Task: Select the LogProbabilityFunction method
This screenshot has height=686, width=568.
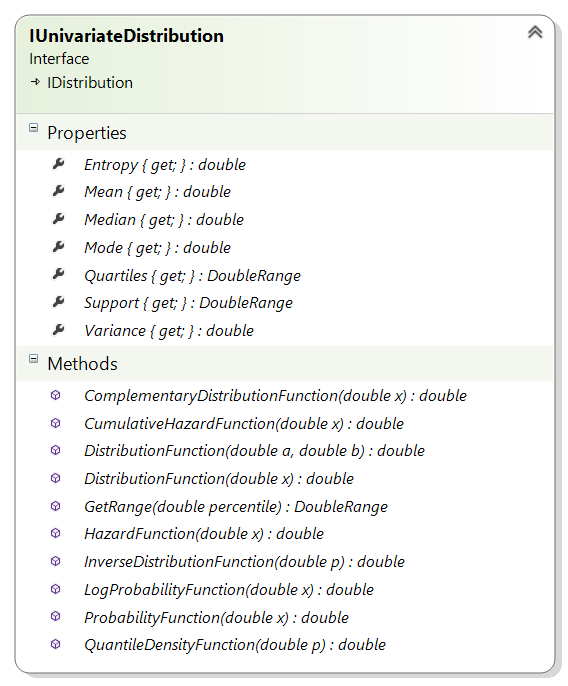Action: pyautogui.click(x=229, y=590)
